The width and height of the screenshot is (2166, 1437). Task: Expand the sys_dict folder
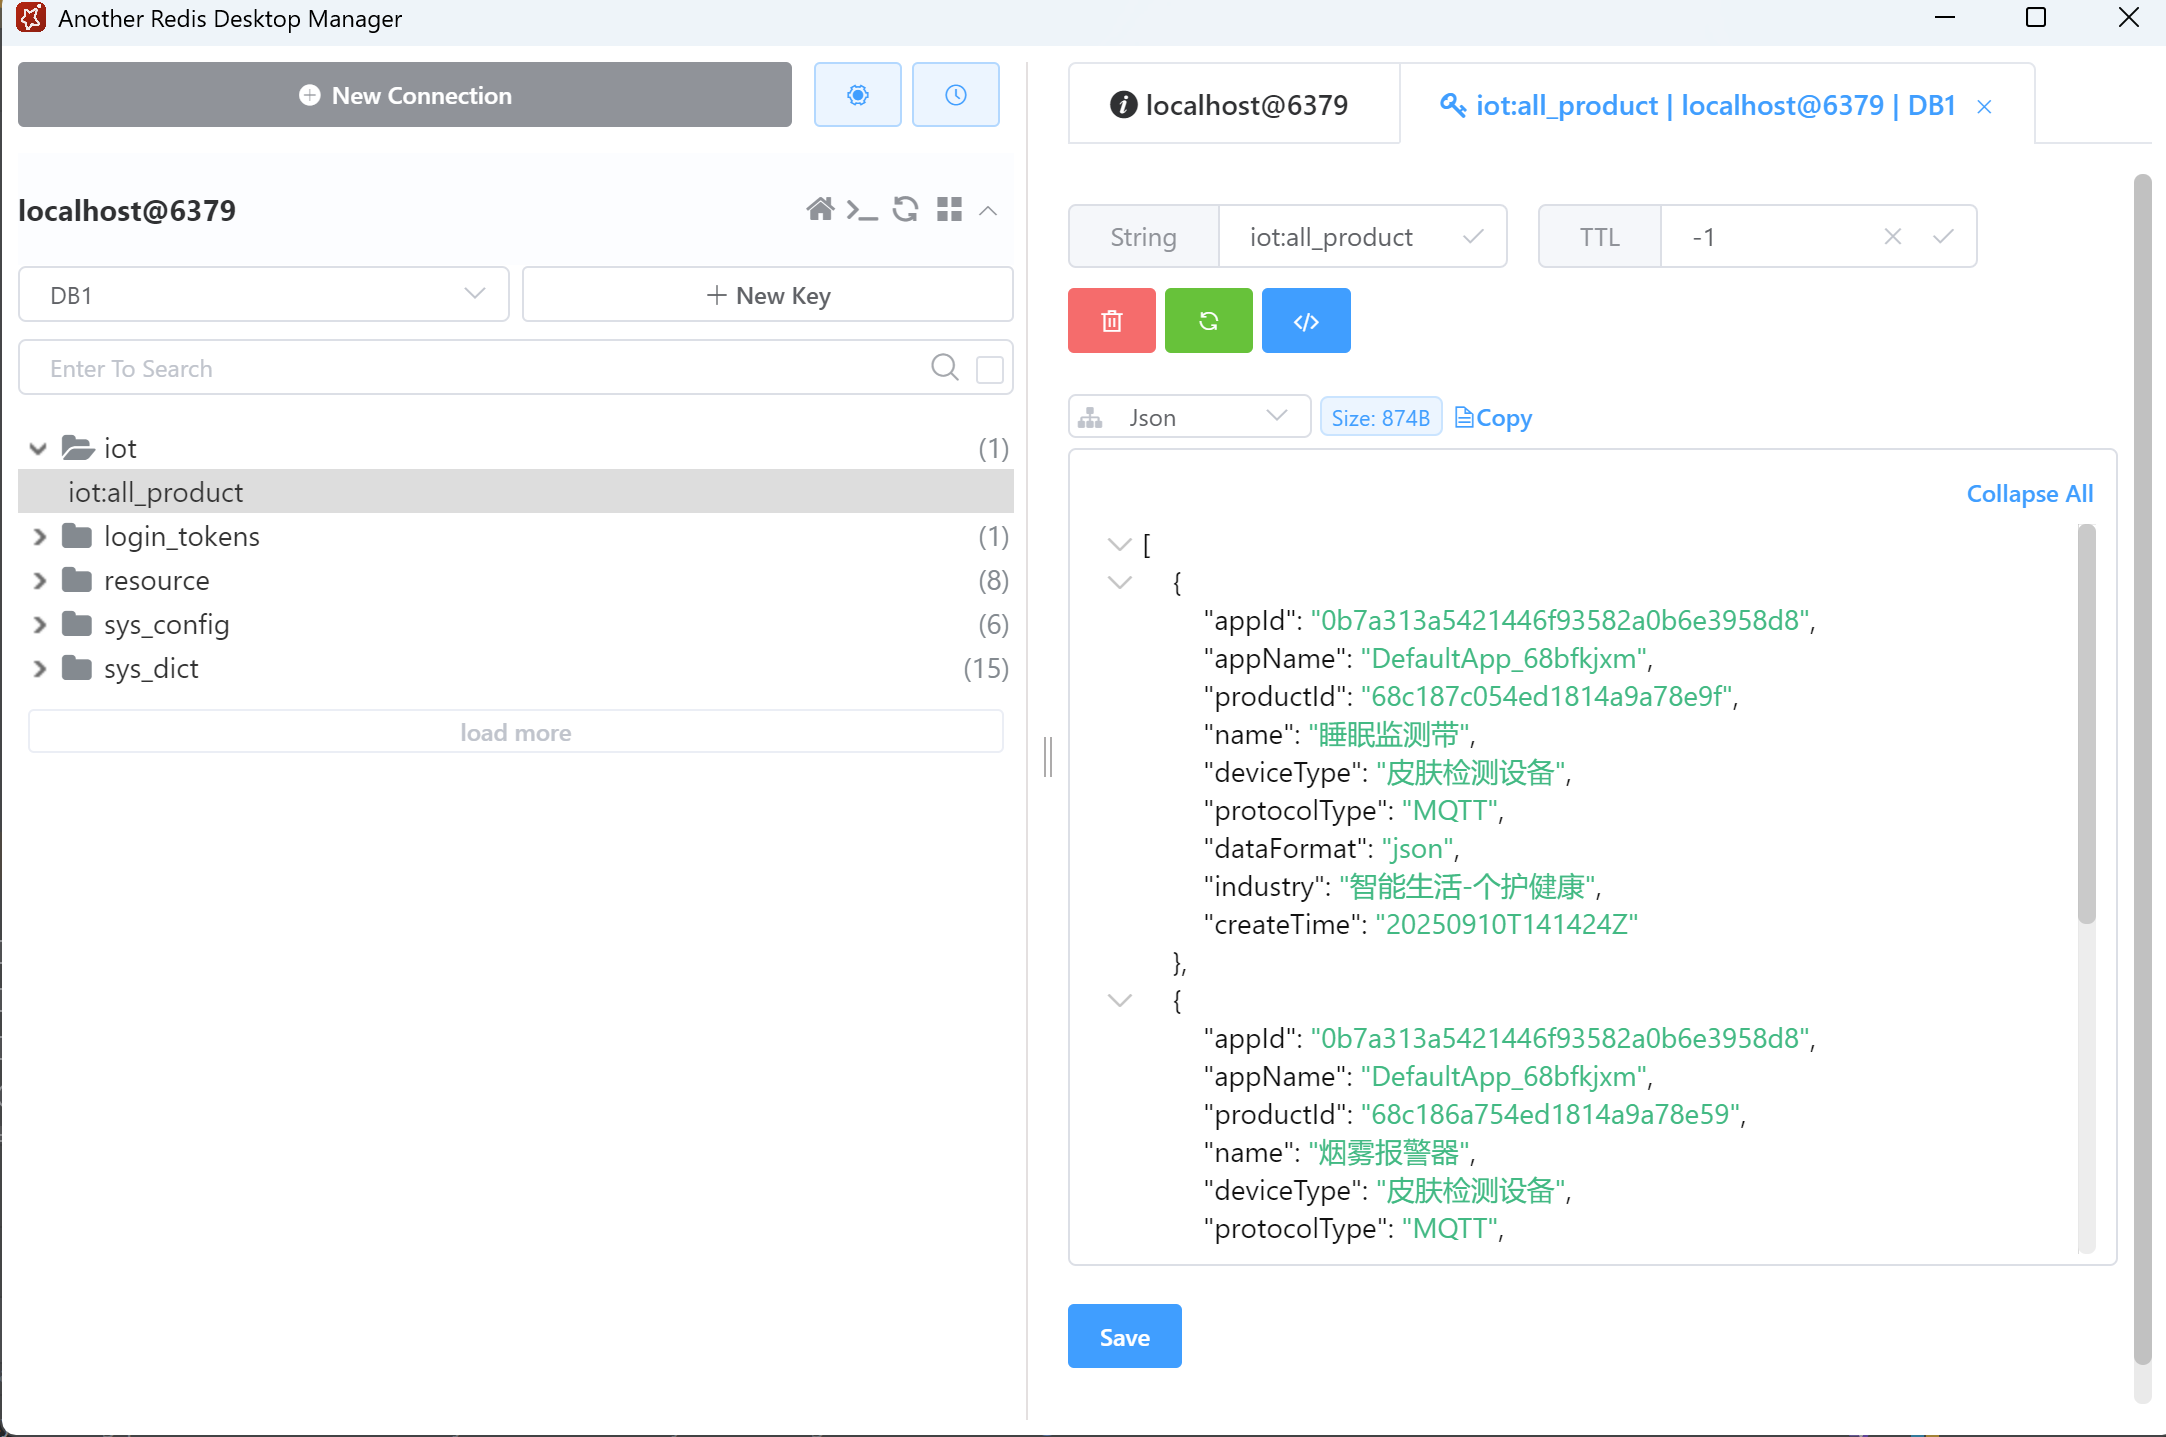pos(39,669)
